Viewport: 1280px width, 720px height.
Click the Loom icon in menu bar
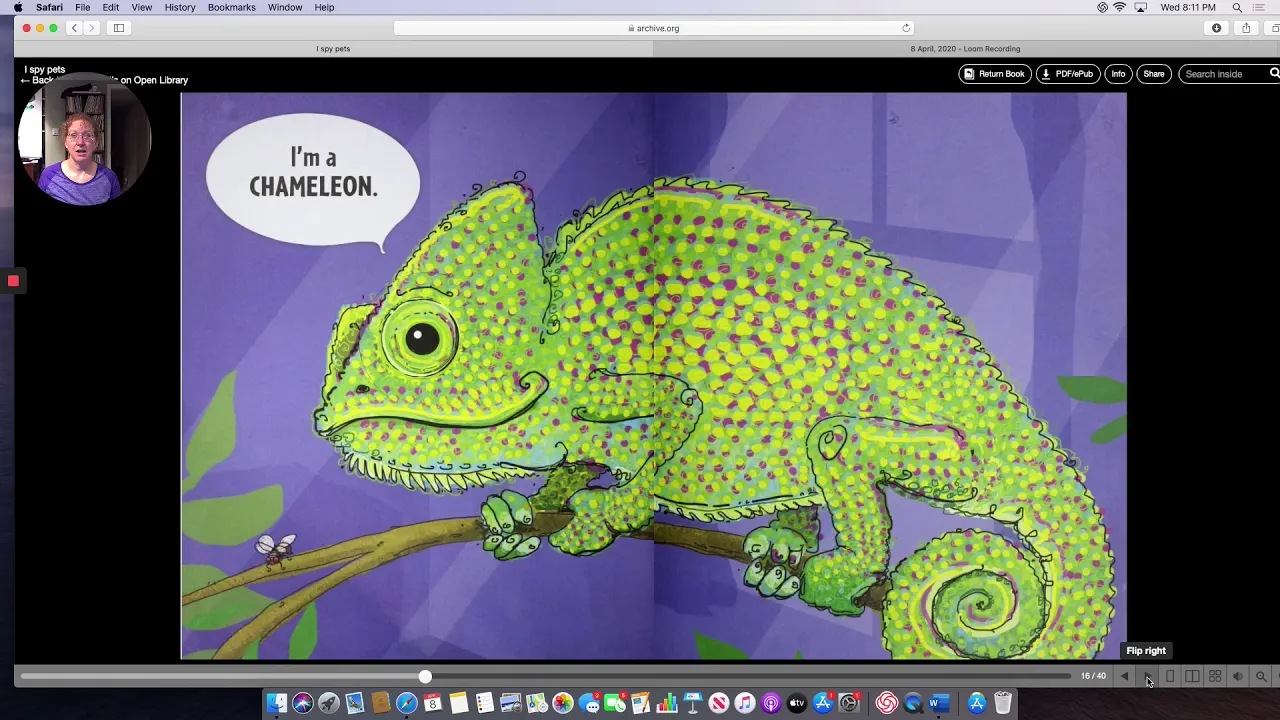click(x=1102, y=7)
